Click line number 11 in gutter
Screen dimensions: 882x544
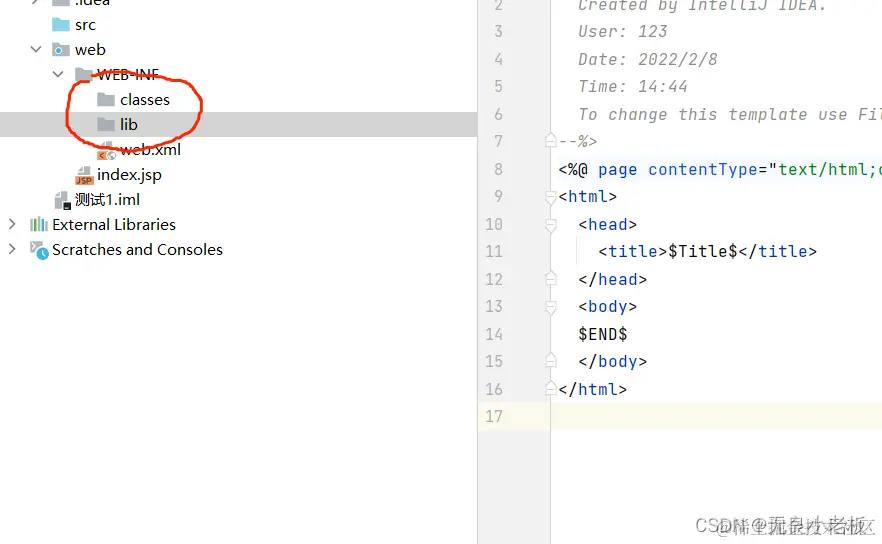[494, 251]
